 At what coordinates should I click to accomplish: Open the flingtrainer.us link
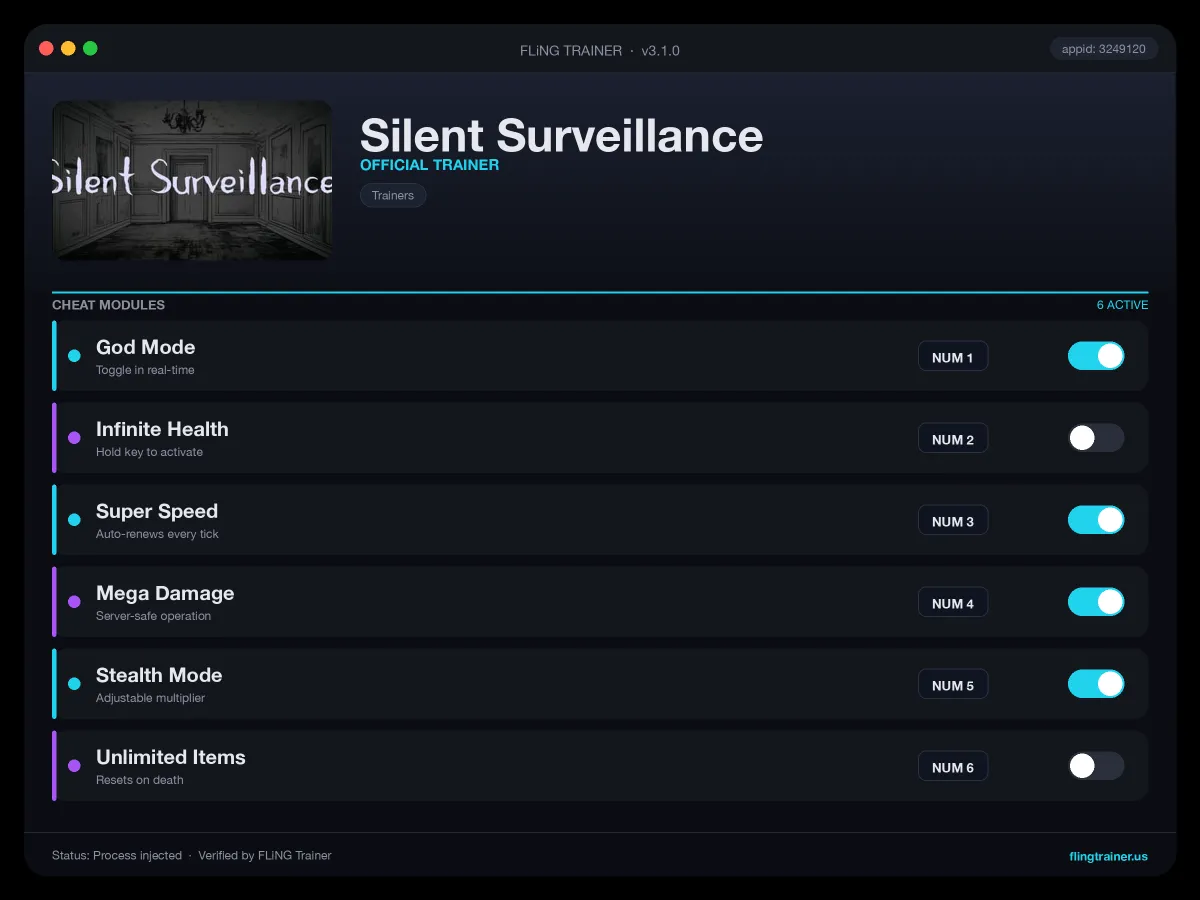[x=1108, y=856]
